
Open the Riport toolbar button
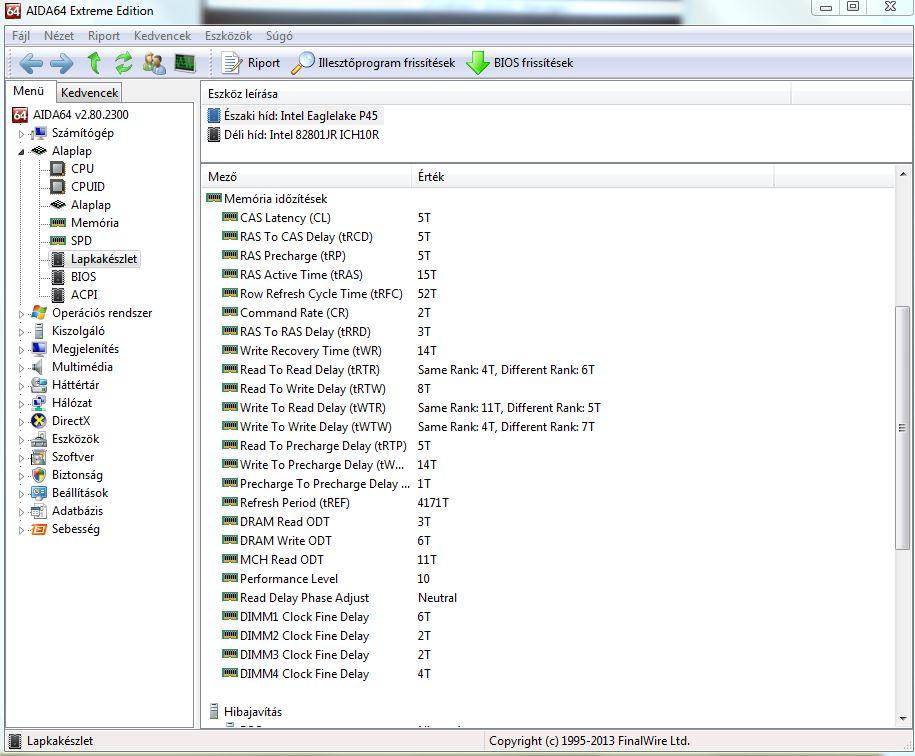click(251, 63)
